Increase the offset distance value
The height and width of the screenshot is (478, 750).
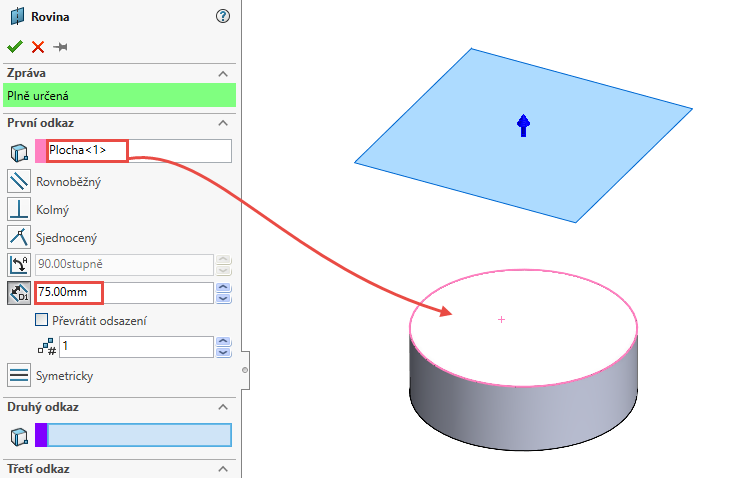[224, 288]
